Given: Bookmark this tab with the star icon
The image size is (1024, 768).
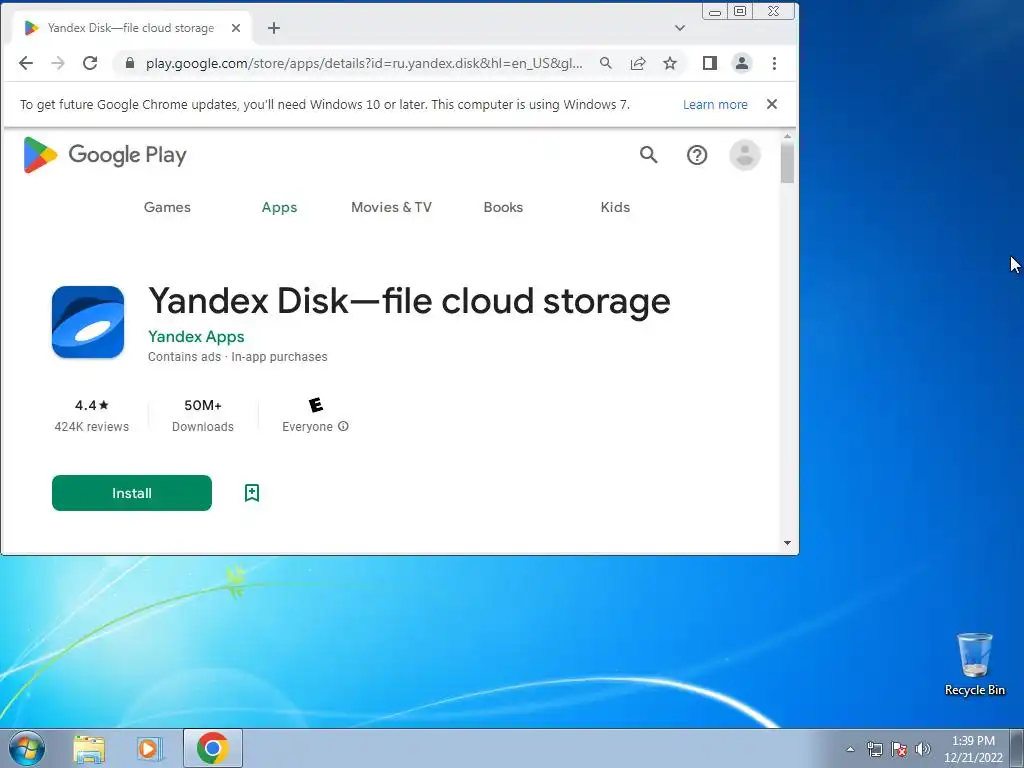Looking at the screenshot, I should 670,63.
